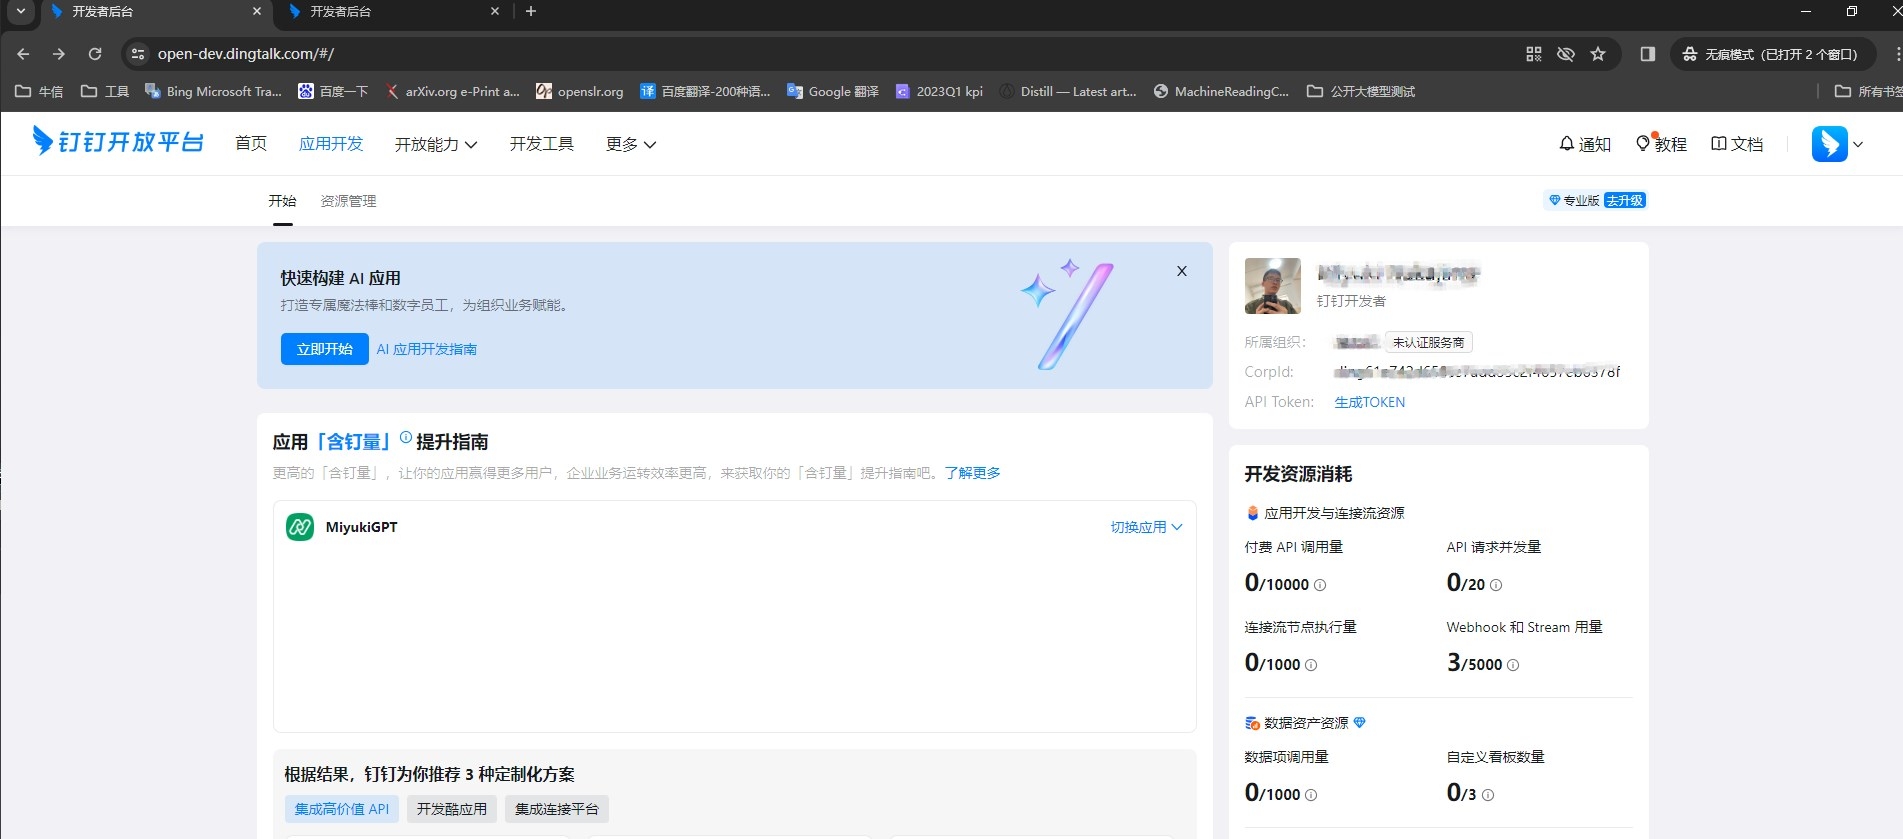
Task: Switch to the second 开发者后台 browser tab
Action: click(x=390, y=11)
